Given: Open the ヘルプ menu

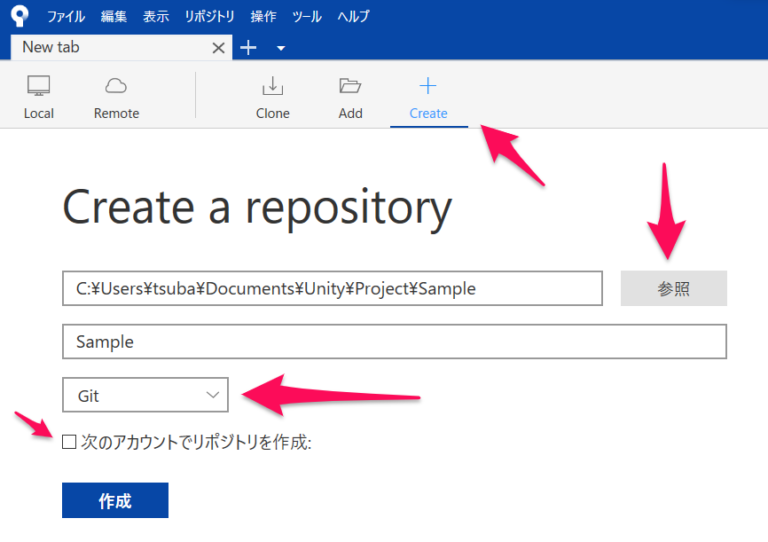Looking at the screenshot, I should [353, 16].
